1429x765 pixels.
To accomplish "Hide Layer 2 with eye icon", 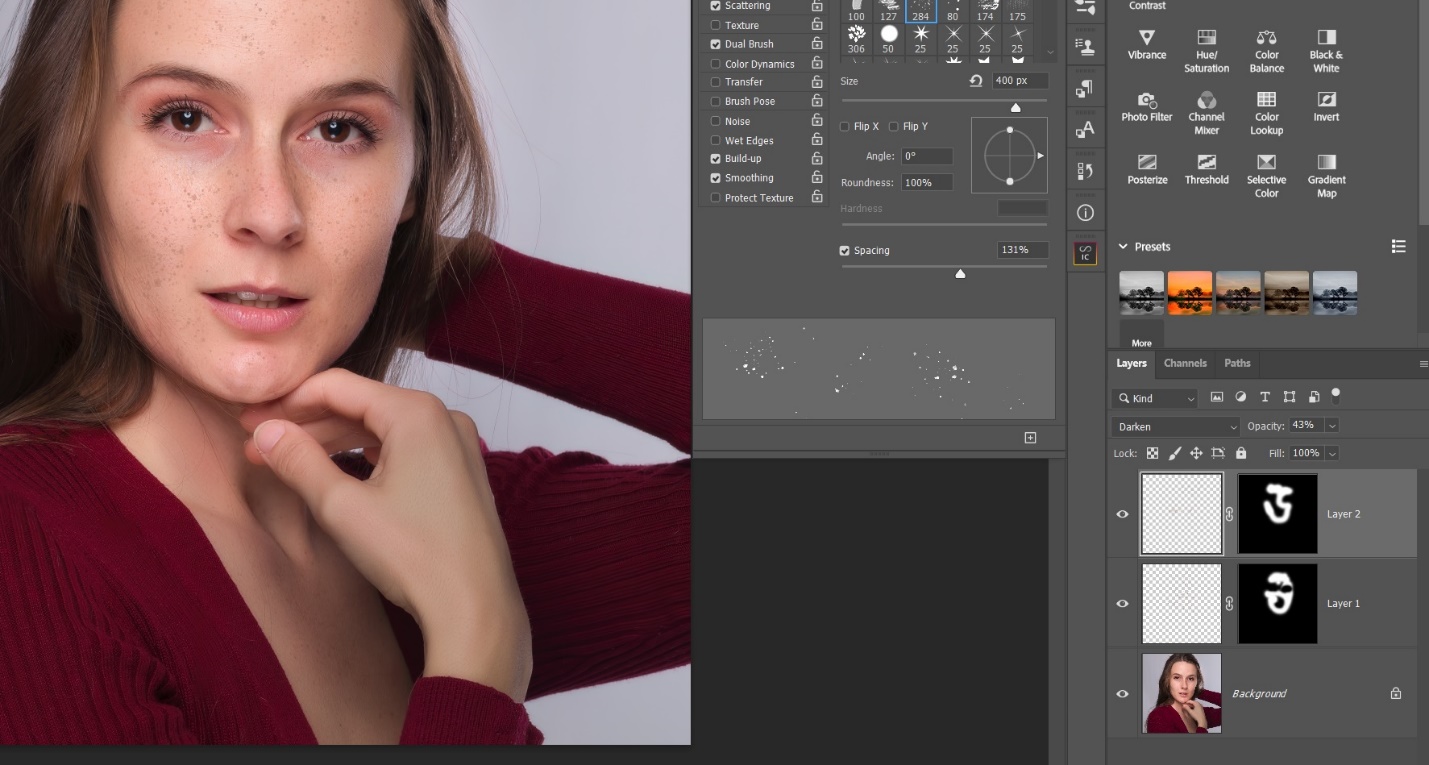I will click(1122, 514).
